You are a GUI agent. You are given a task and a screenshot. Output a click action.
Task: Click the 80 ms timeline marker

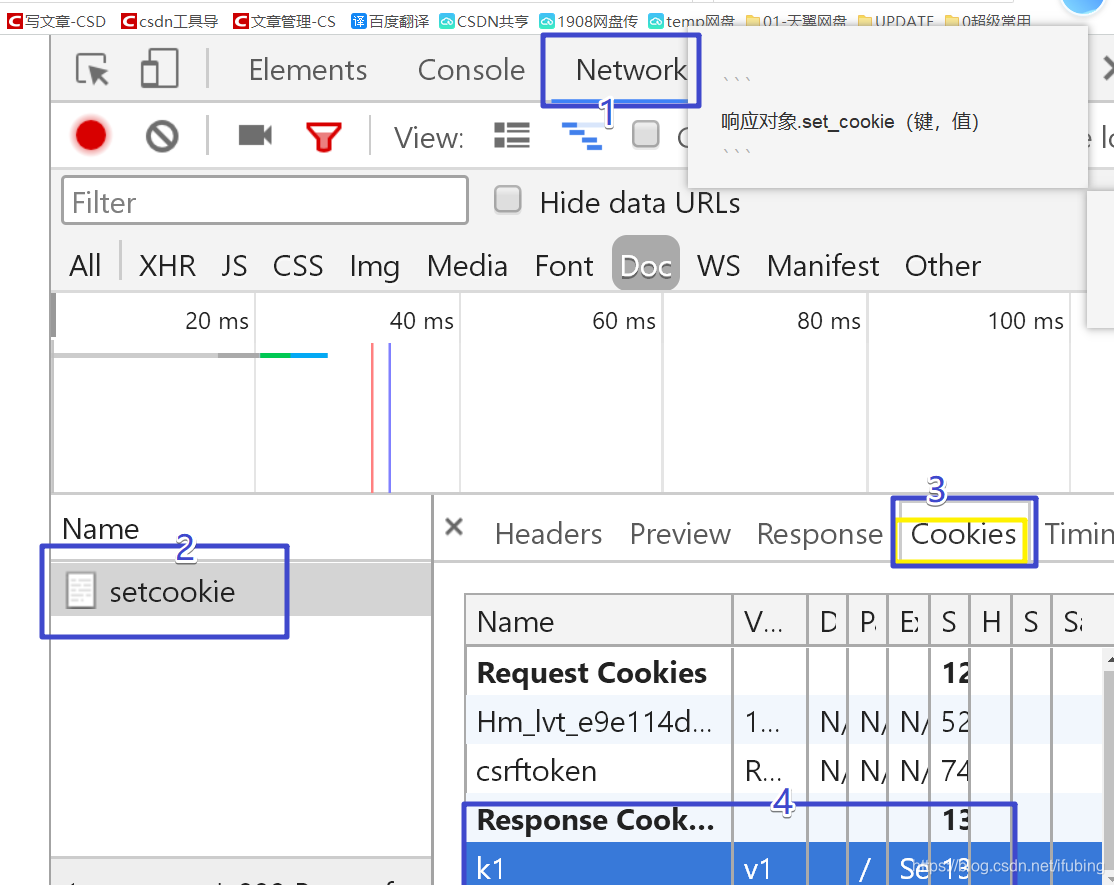click(828, 321)
